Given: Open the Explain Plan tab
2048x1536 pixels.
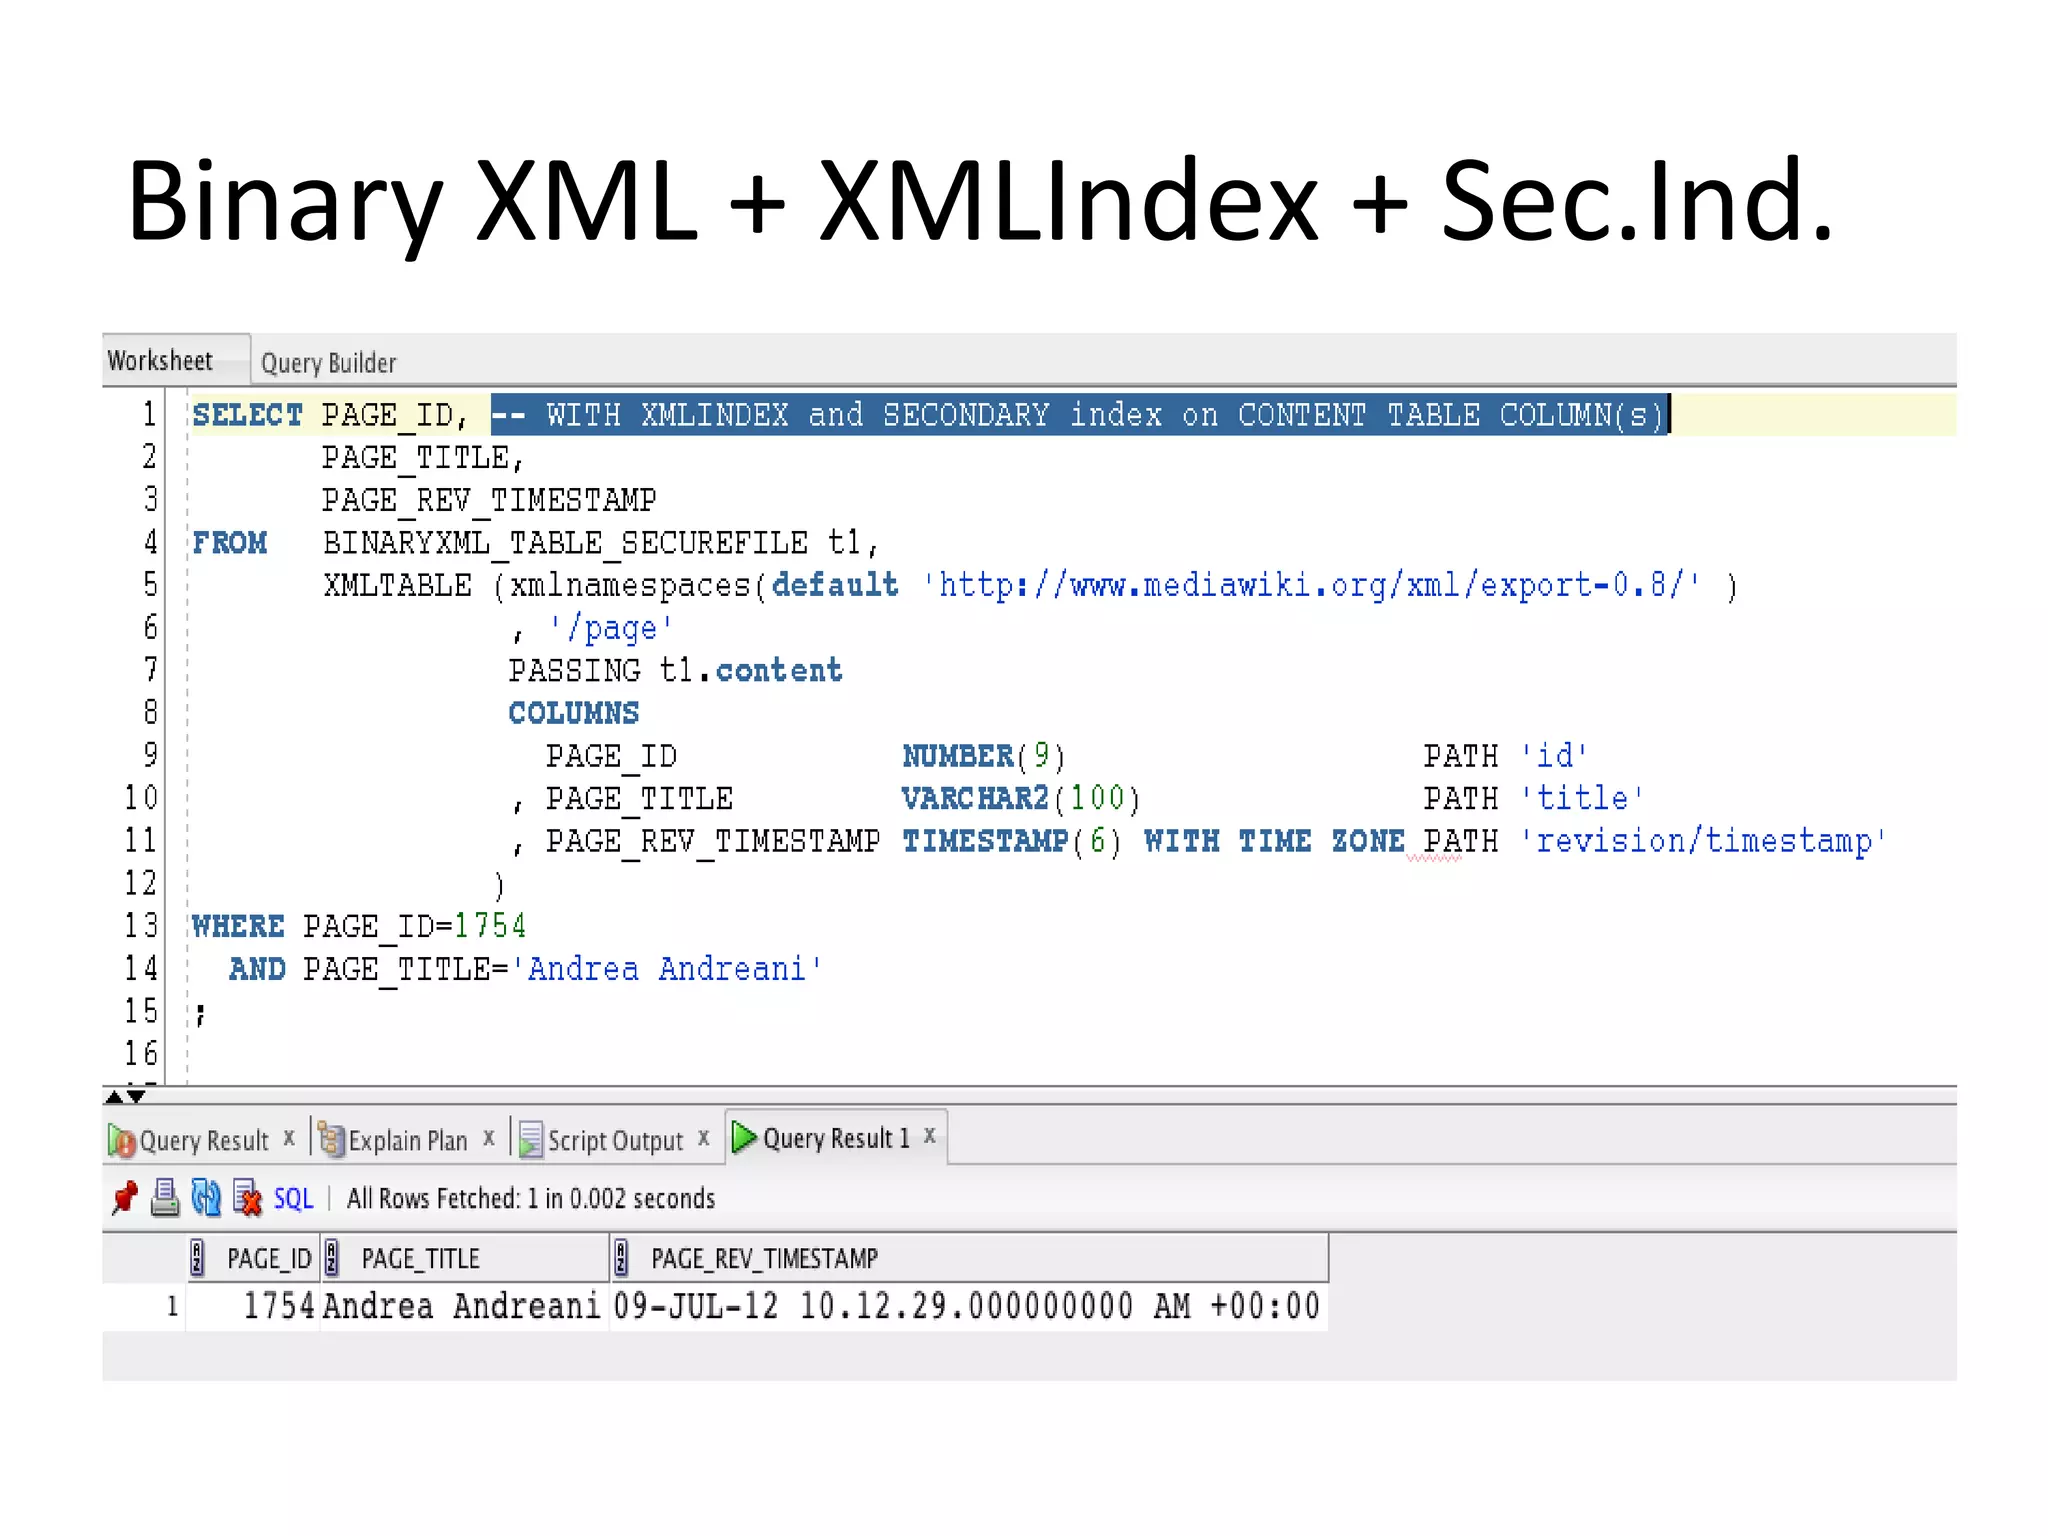Looking at the screenshot, I should [407, 1140].
